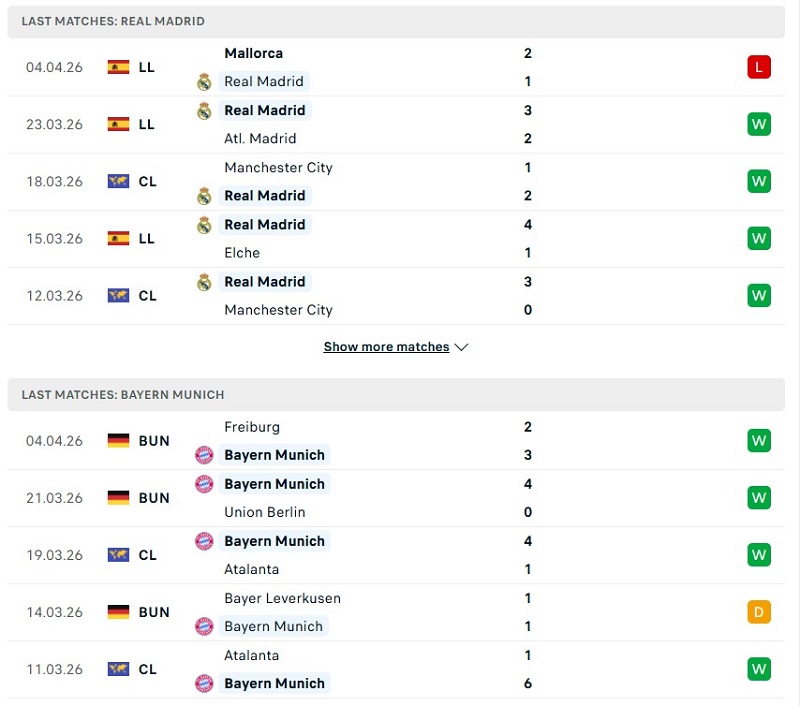Click the Real Madrid crest beside the Mallorca match
This screenshot has height=706, width=800.
[x=203, y=82]
